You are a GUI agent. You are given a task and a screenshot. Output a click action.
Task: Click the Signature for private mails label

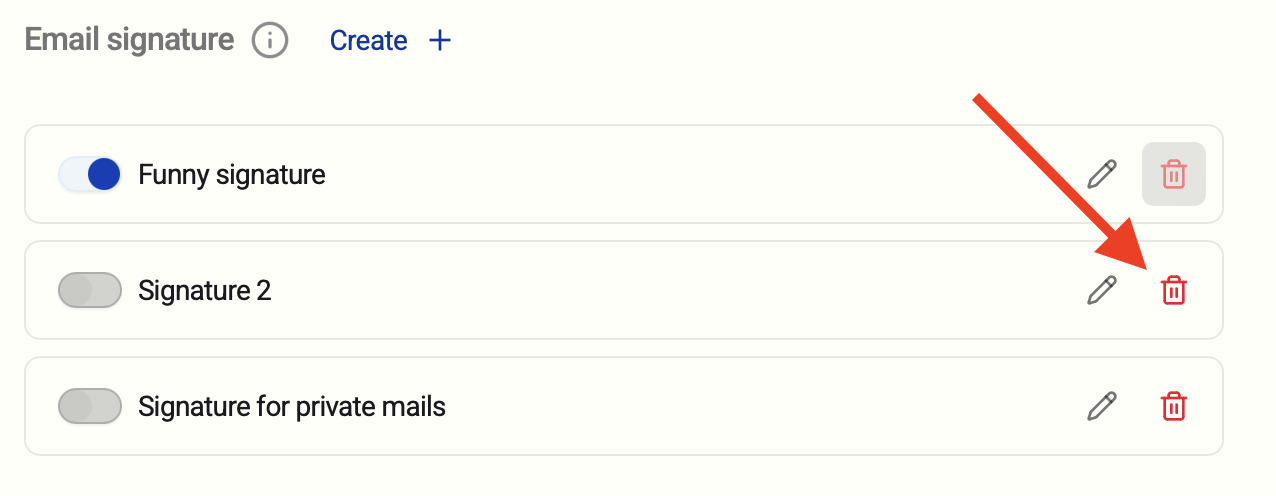coord(292,407)
